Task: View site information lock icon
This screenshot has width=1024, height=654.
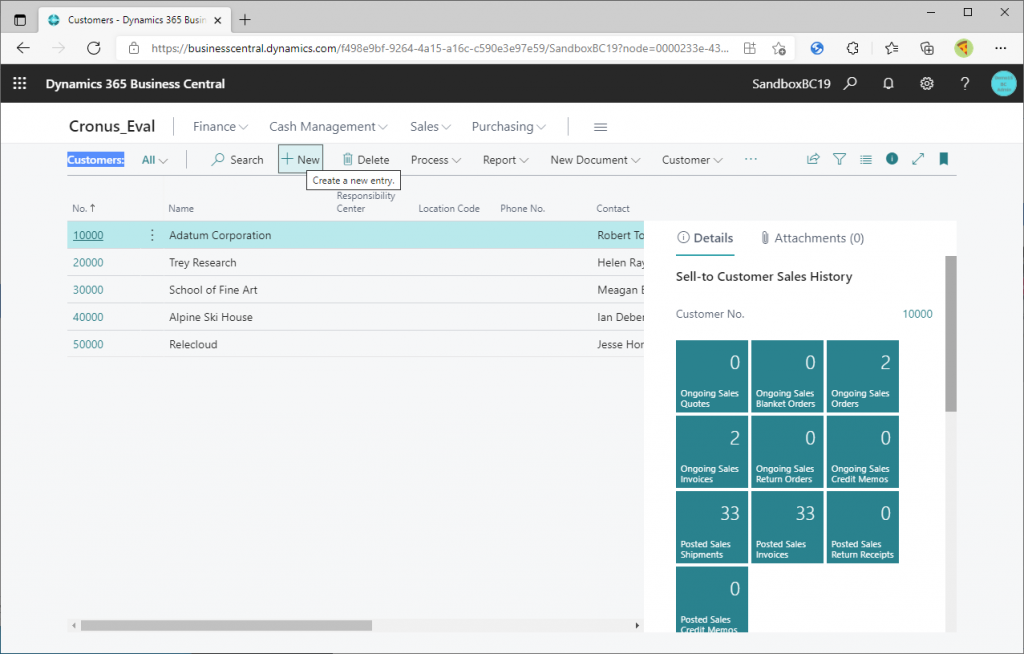Action: tap(134, 48)
